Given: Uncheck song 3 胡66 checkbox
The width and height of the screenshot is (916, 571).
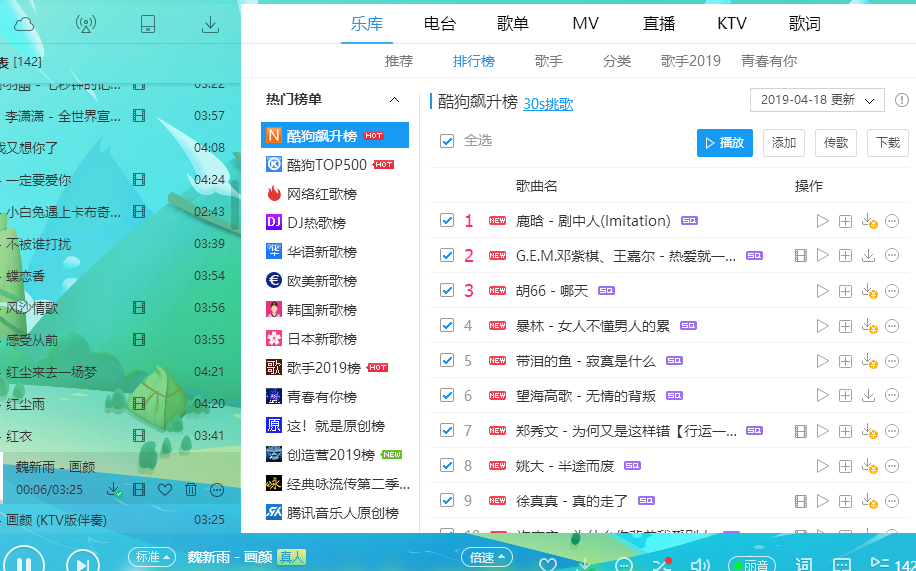Looking at the screenshot, I should pyautogui.click(x=447, y=290).
